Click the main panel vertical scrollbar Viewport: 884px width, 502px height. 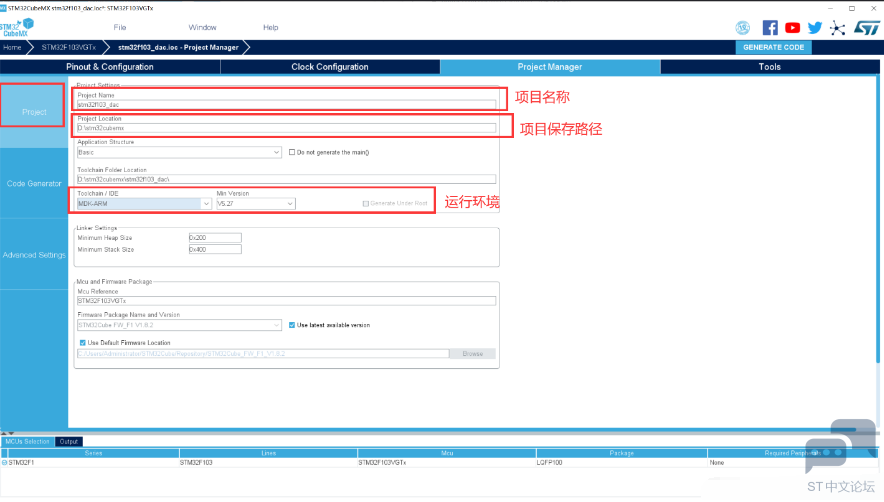pos(878,220)
